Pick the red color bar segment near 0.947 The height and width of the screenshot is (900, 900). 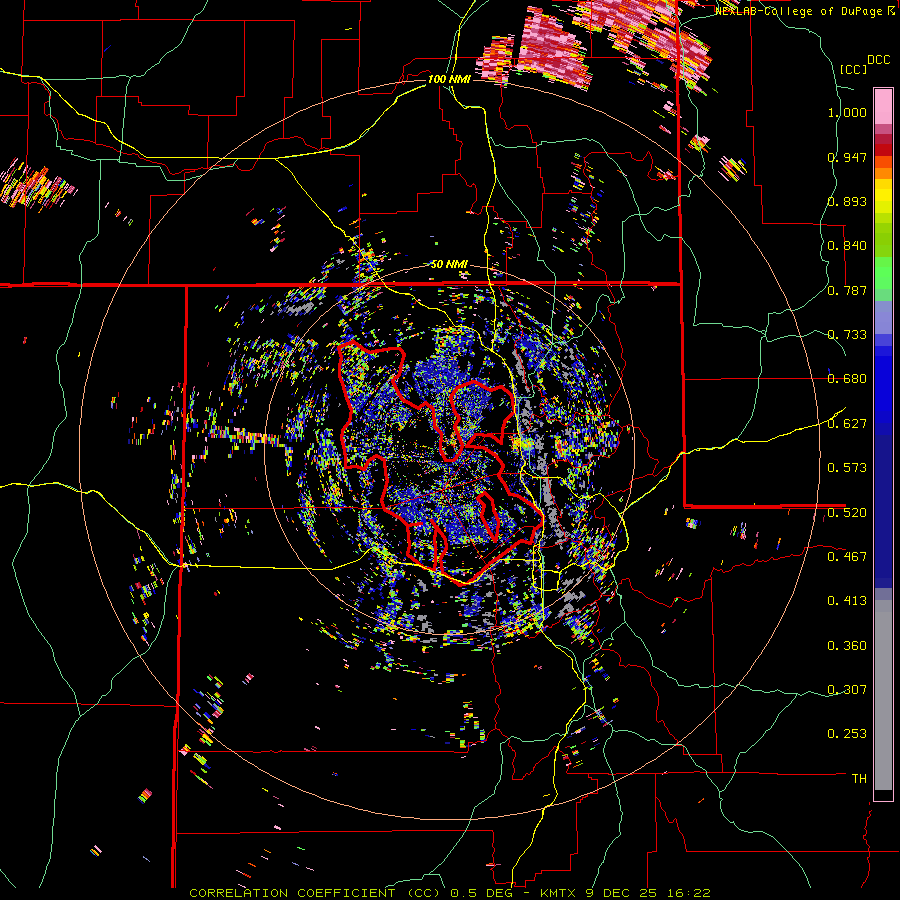[x=883, y=150]
